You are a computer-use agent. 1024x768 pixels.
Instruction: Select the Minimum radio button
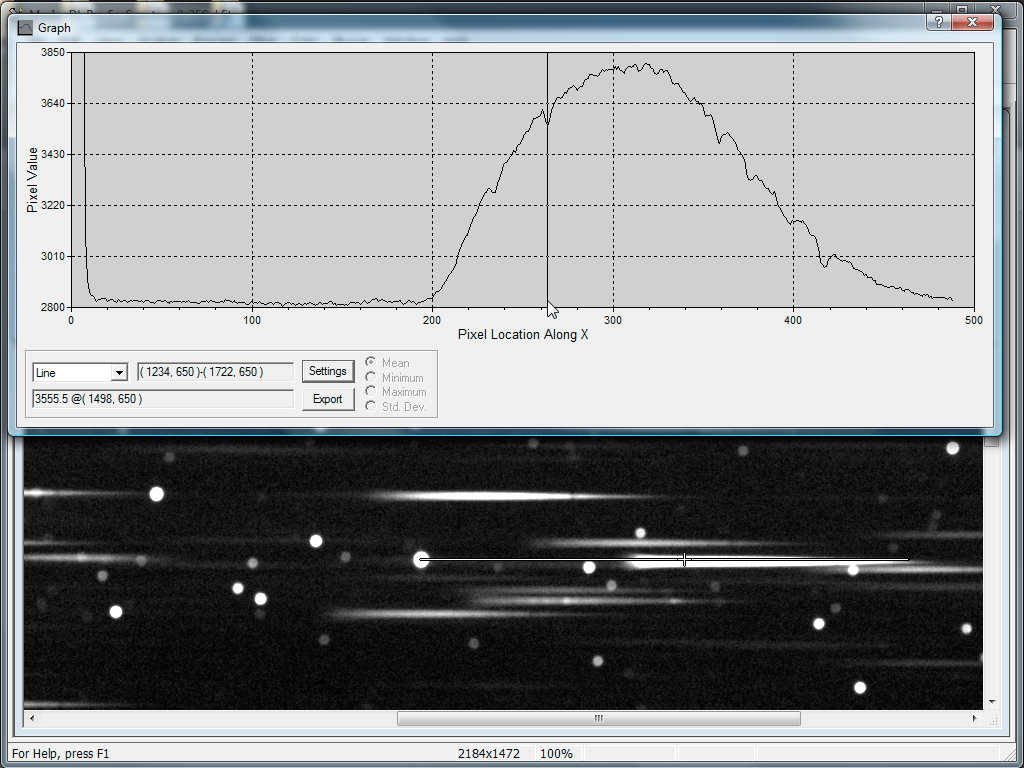coord(370,377)
